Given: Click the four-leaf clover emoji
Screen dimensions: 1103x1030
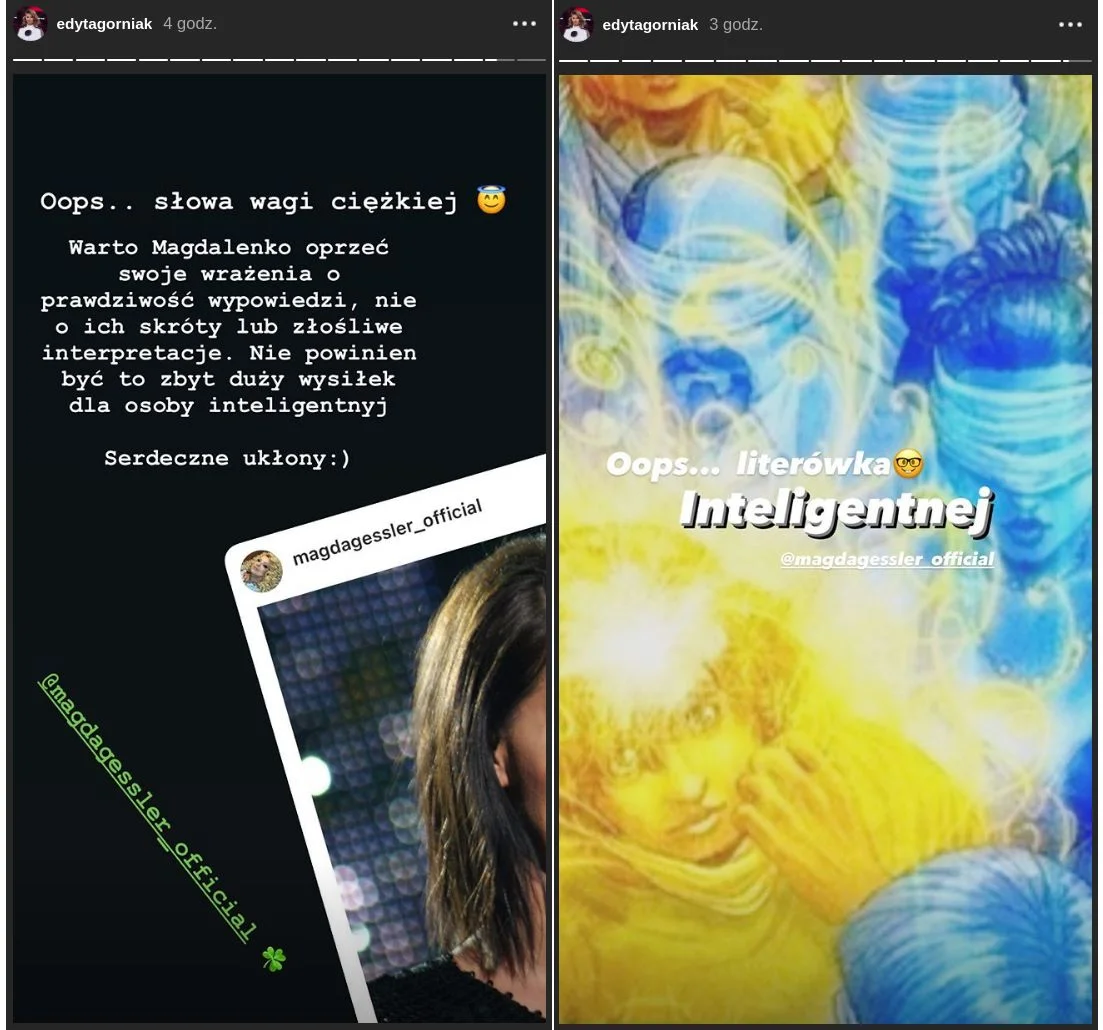Looking at the screenshot, I should 274,958.
